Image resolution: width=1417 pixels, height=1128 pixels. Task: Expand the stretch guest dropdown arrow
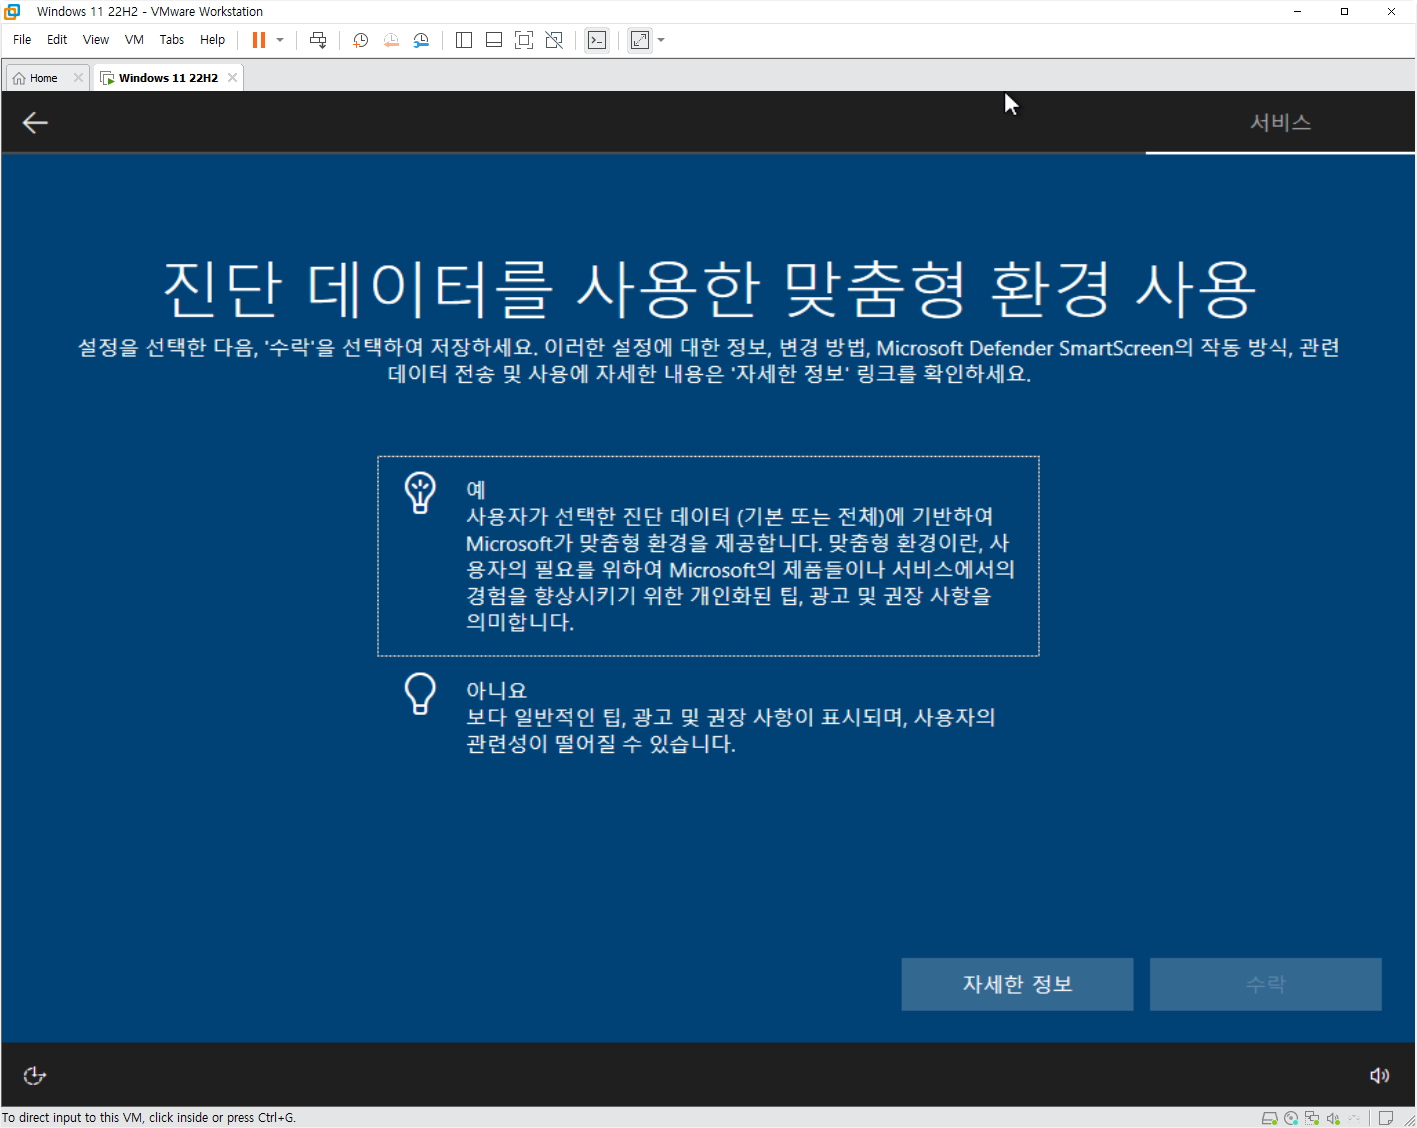[x=661, y=40]
